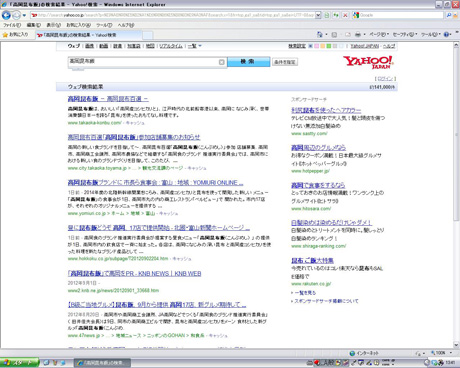Image resolution: width=460 pixels, height=368 pixels.
Task: Click the Google search provider icon
Action: point(356,15)
